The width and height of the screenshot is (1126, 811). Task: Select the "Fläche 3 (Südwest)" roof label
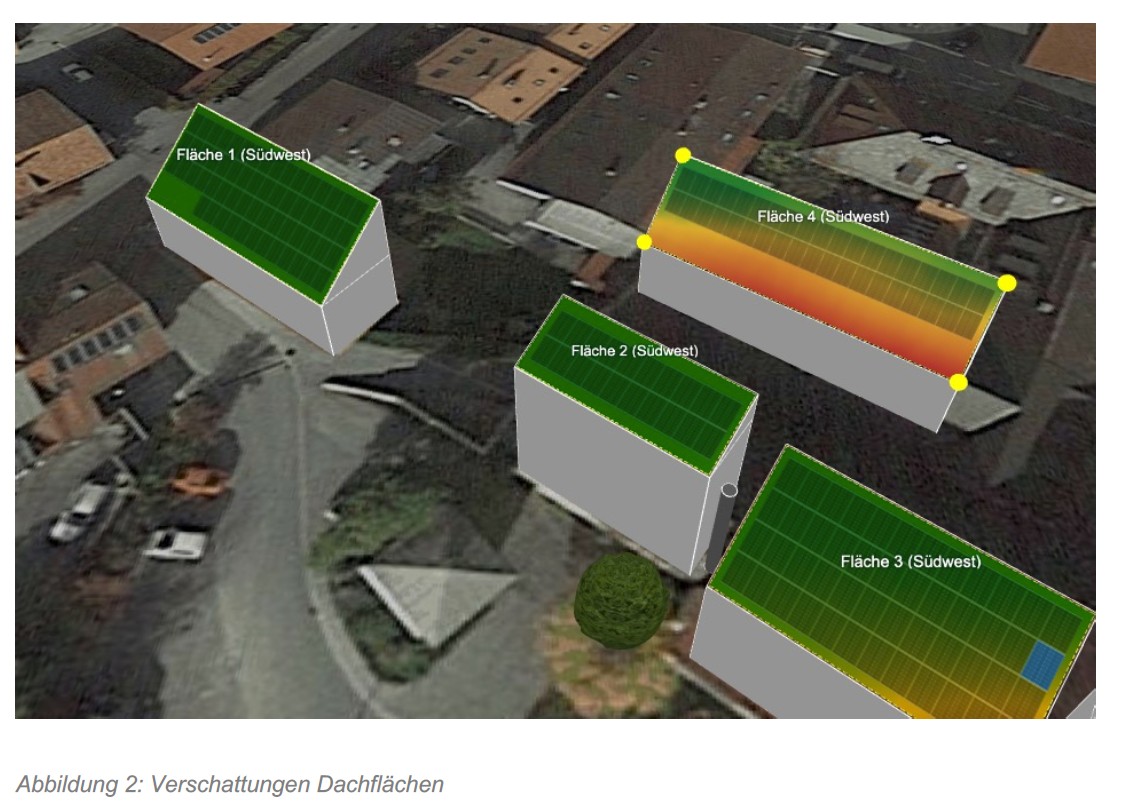911,561
